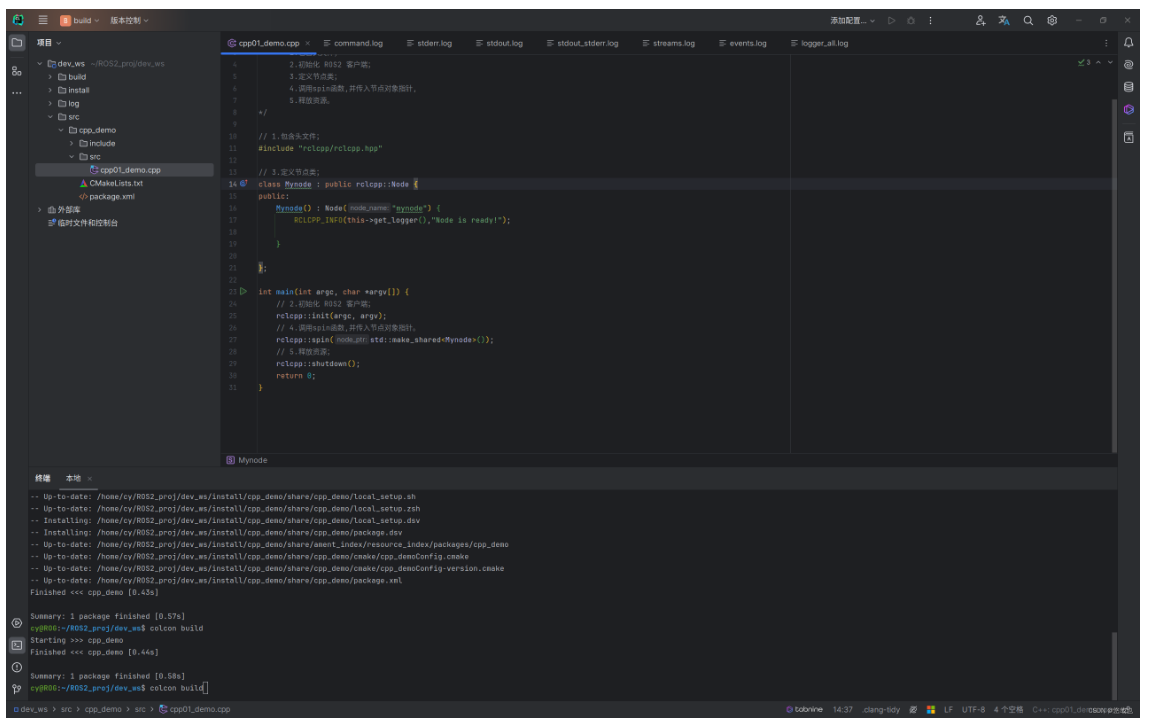Open the hamburger main menu
This screenshot has height=722, width=1162.
coord(43,20)
